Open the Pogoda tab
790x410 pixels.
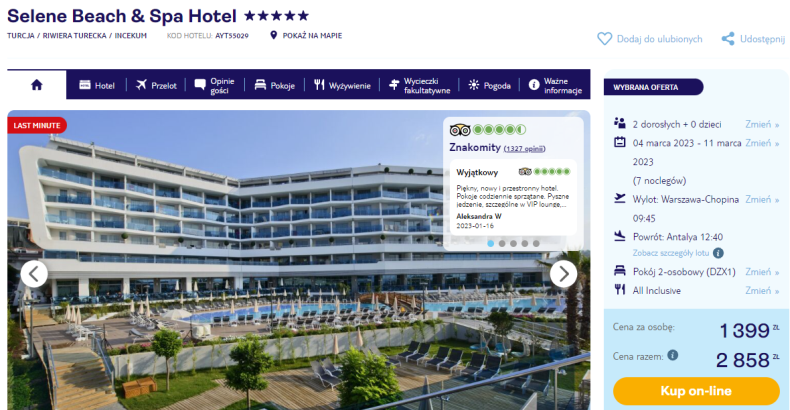pos(489,85)
